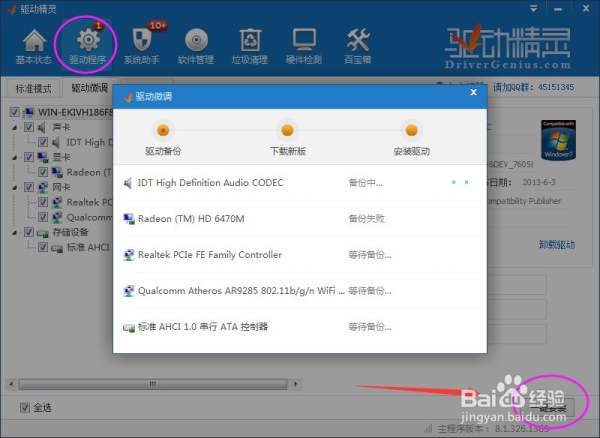Toggle the Realtek PC checkbox in tree

click(43, 202)
